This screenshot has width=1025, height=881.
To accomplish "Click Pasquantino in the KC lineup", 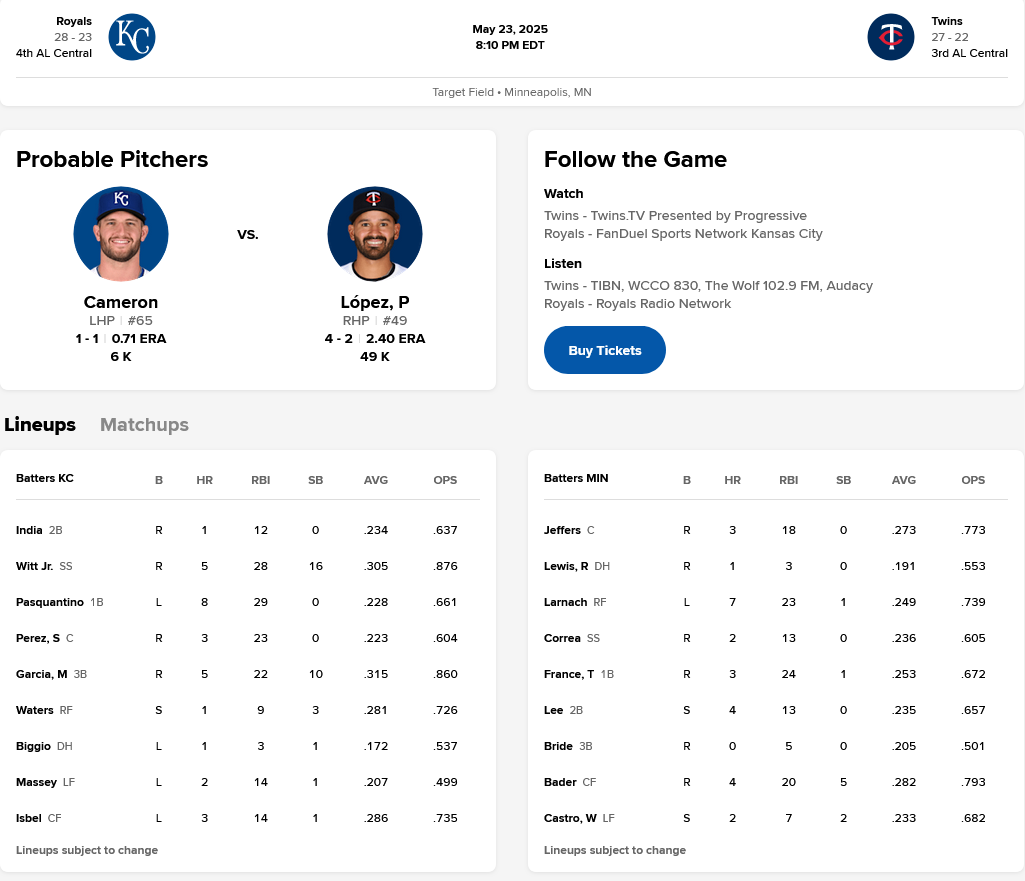I will (x=50, y=602).
